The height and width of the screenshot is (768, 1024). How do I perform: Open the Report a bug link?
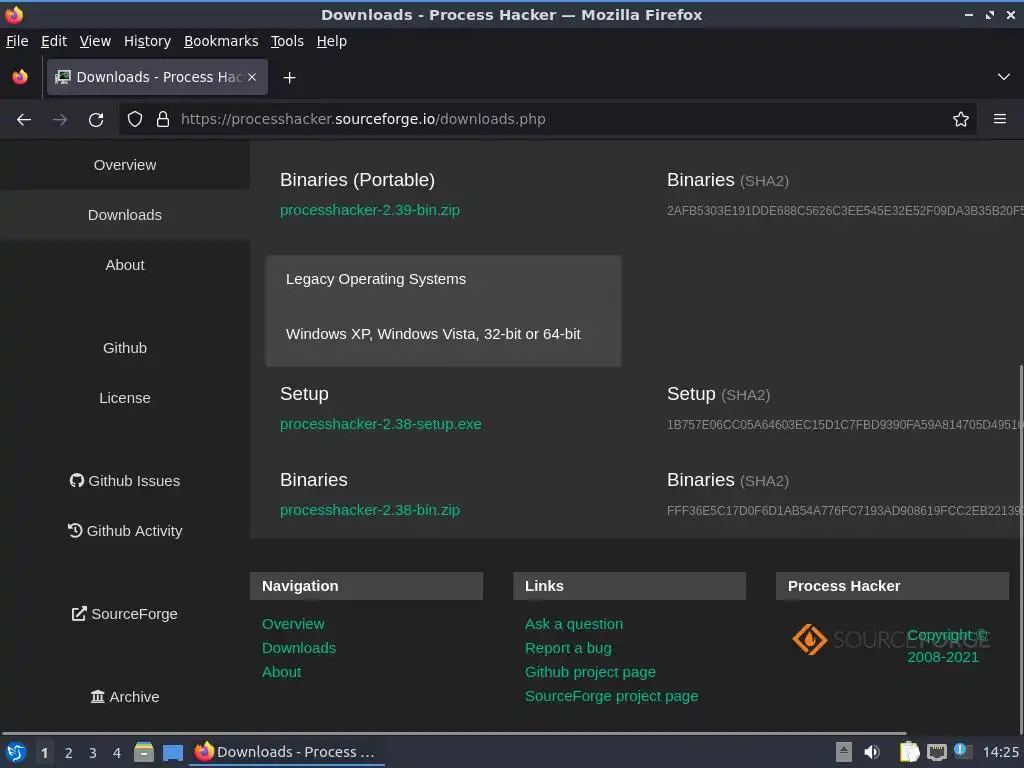coord(568,648)
